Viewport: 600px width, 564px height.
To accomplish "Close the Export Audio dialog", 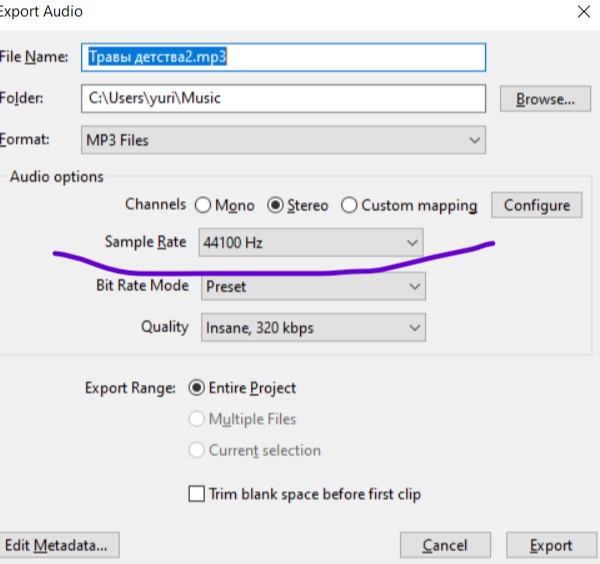I will tap(583, 12).
